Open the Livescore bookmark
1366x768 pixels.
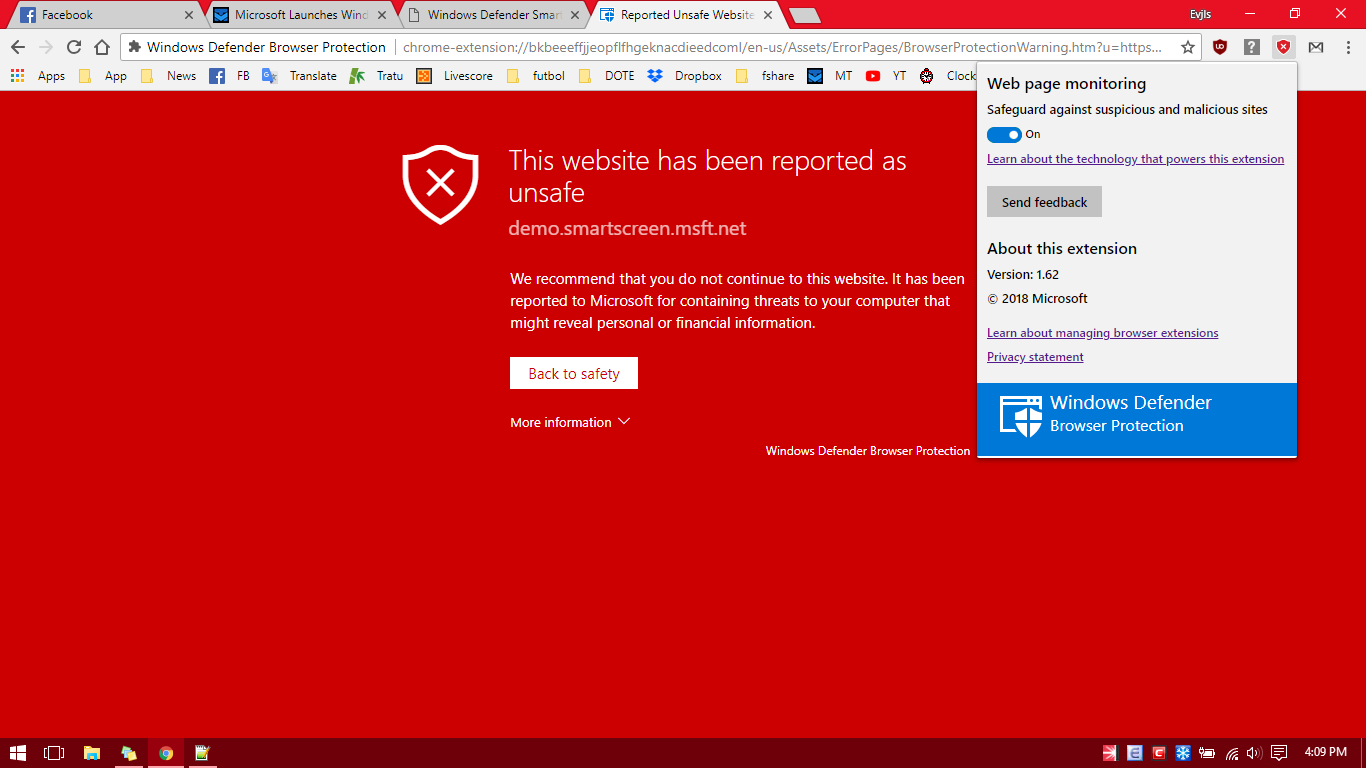pos(455,76)
